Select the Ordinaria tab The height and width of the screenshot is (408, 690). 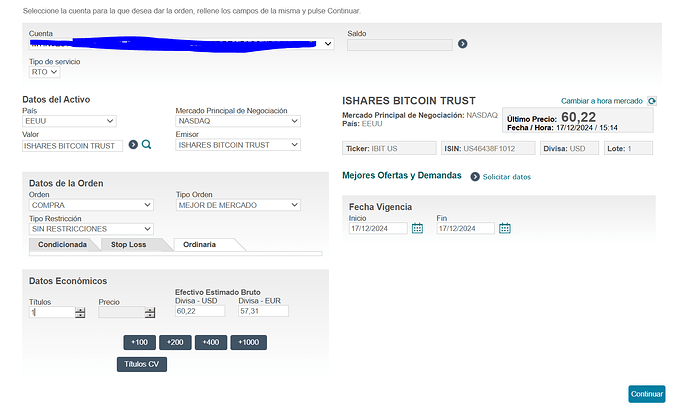click(199, 244)
